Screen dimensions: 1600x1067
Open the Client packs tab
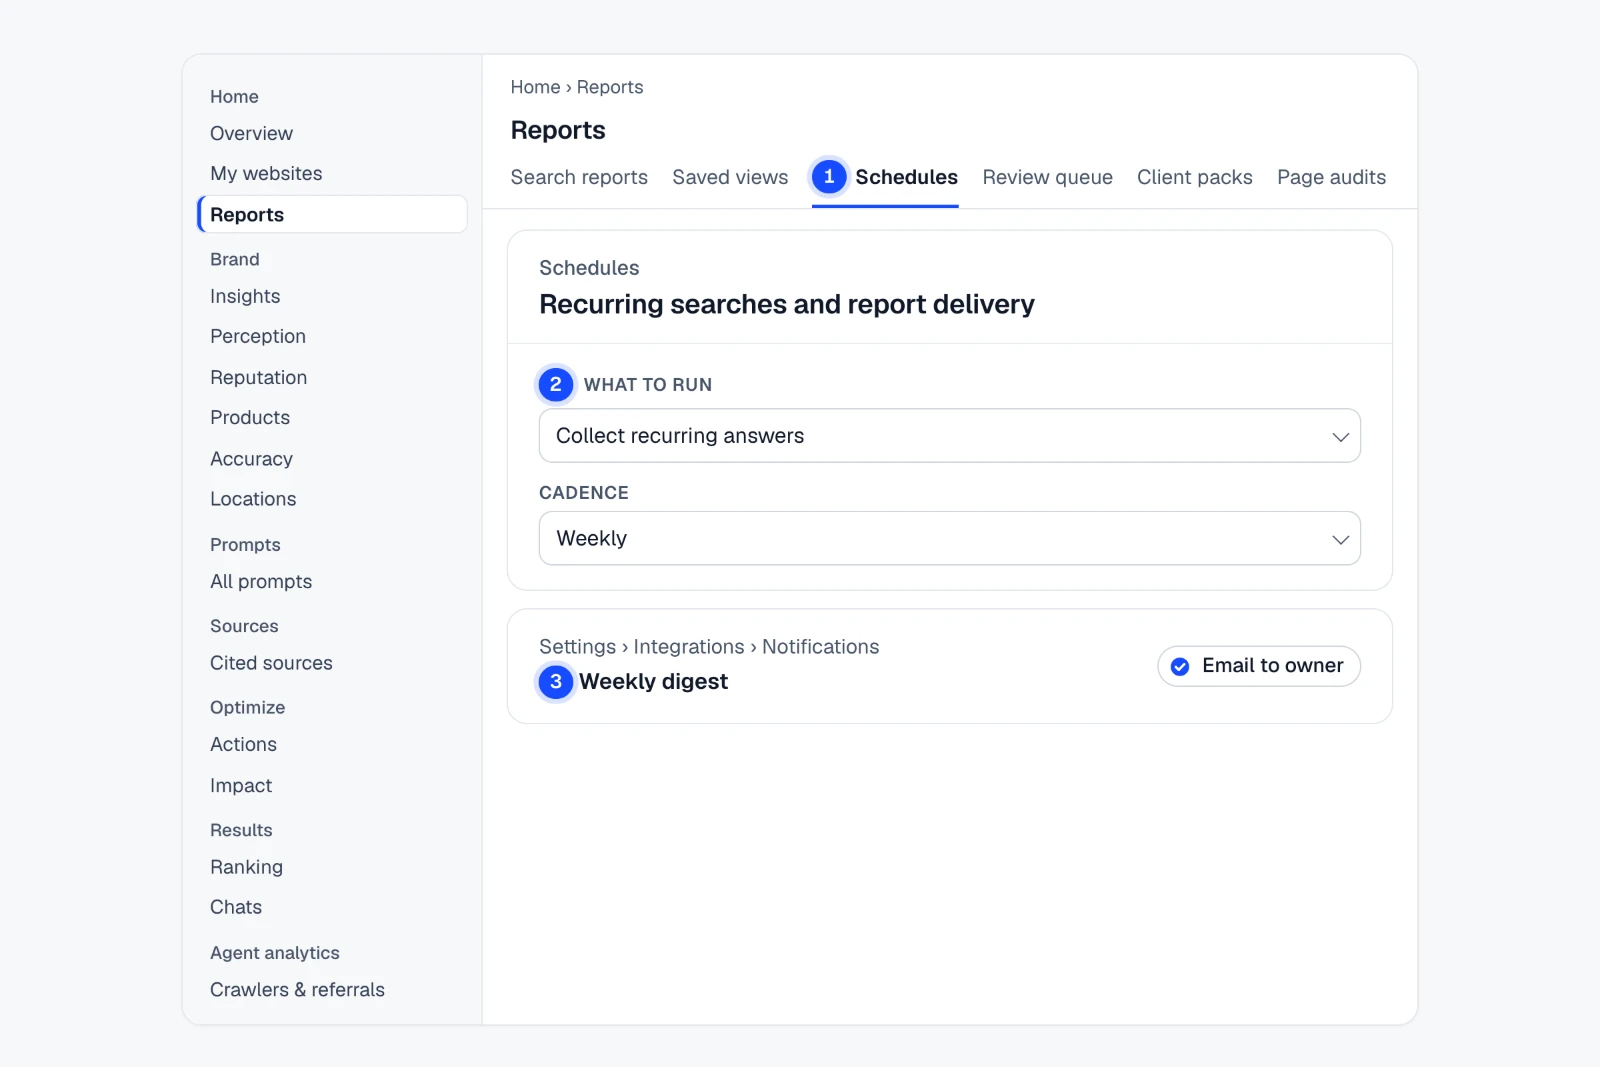coord(1194,177)
